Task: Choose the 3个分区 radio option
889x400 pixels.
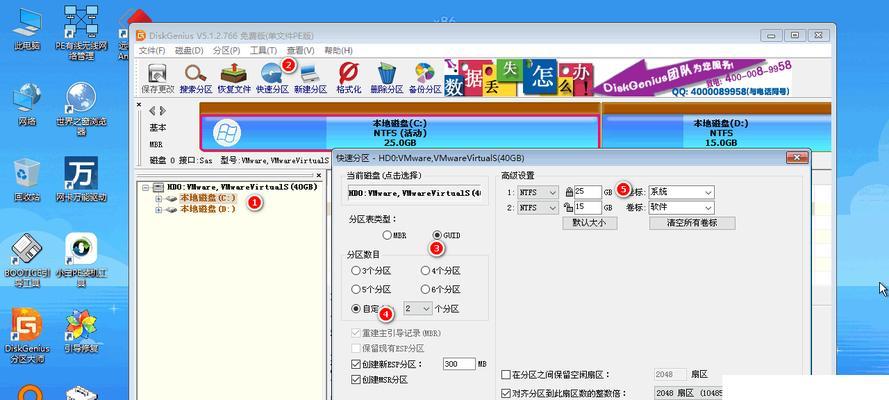Action: [x=355, y=271]
